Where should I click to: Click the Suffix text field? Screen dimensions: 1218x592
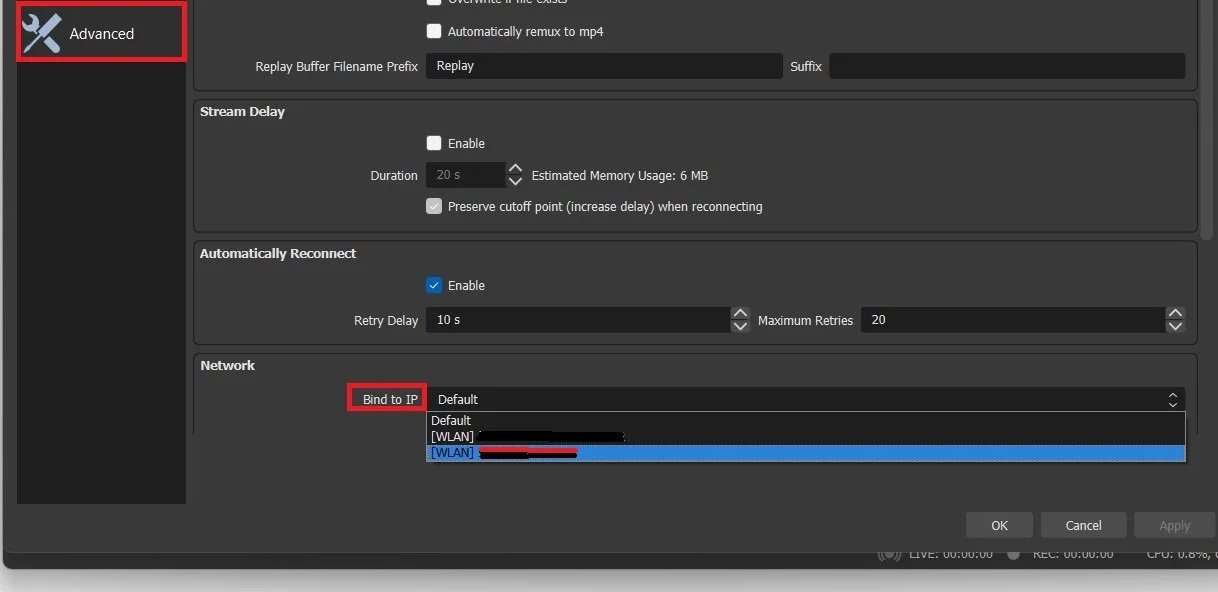(1008, 66)
